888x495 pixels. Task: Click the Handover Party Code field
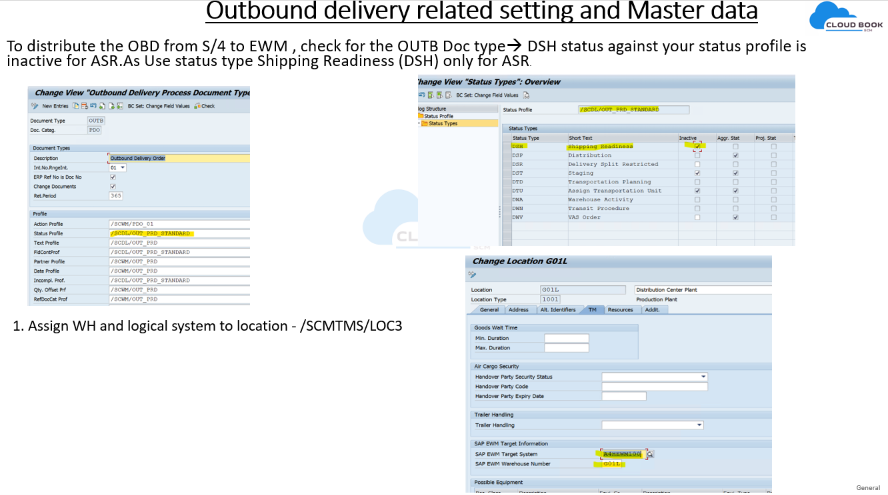click(x=654, y=386)
